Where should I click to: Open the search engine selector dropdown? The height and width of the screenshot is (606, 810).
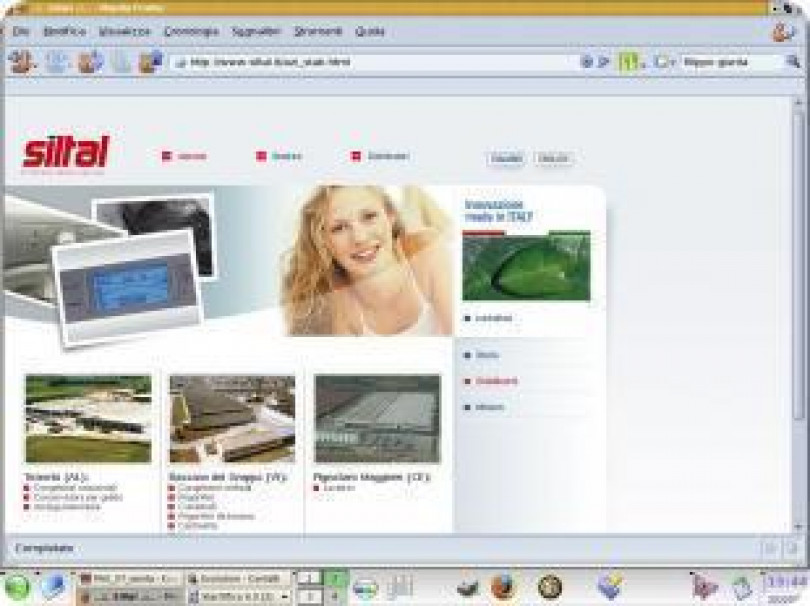tap(667, 62)
